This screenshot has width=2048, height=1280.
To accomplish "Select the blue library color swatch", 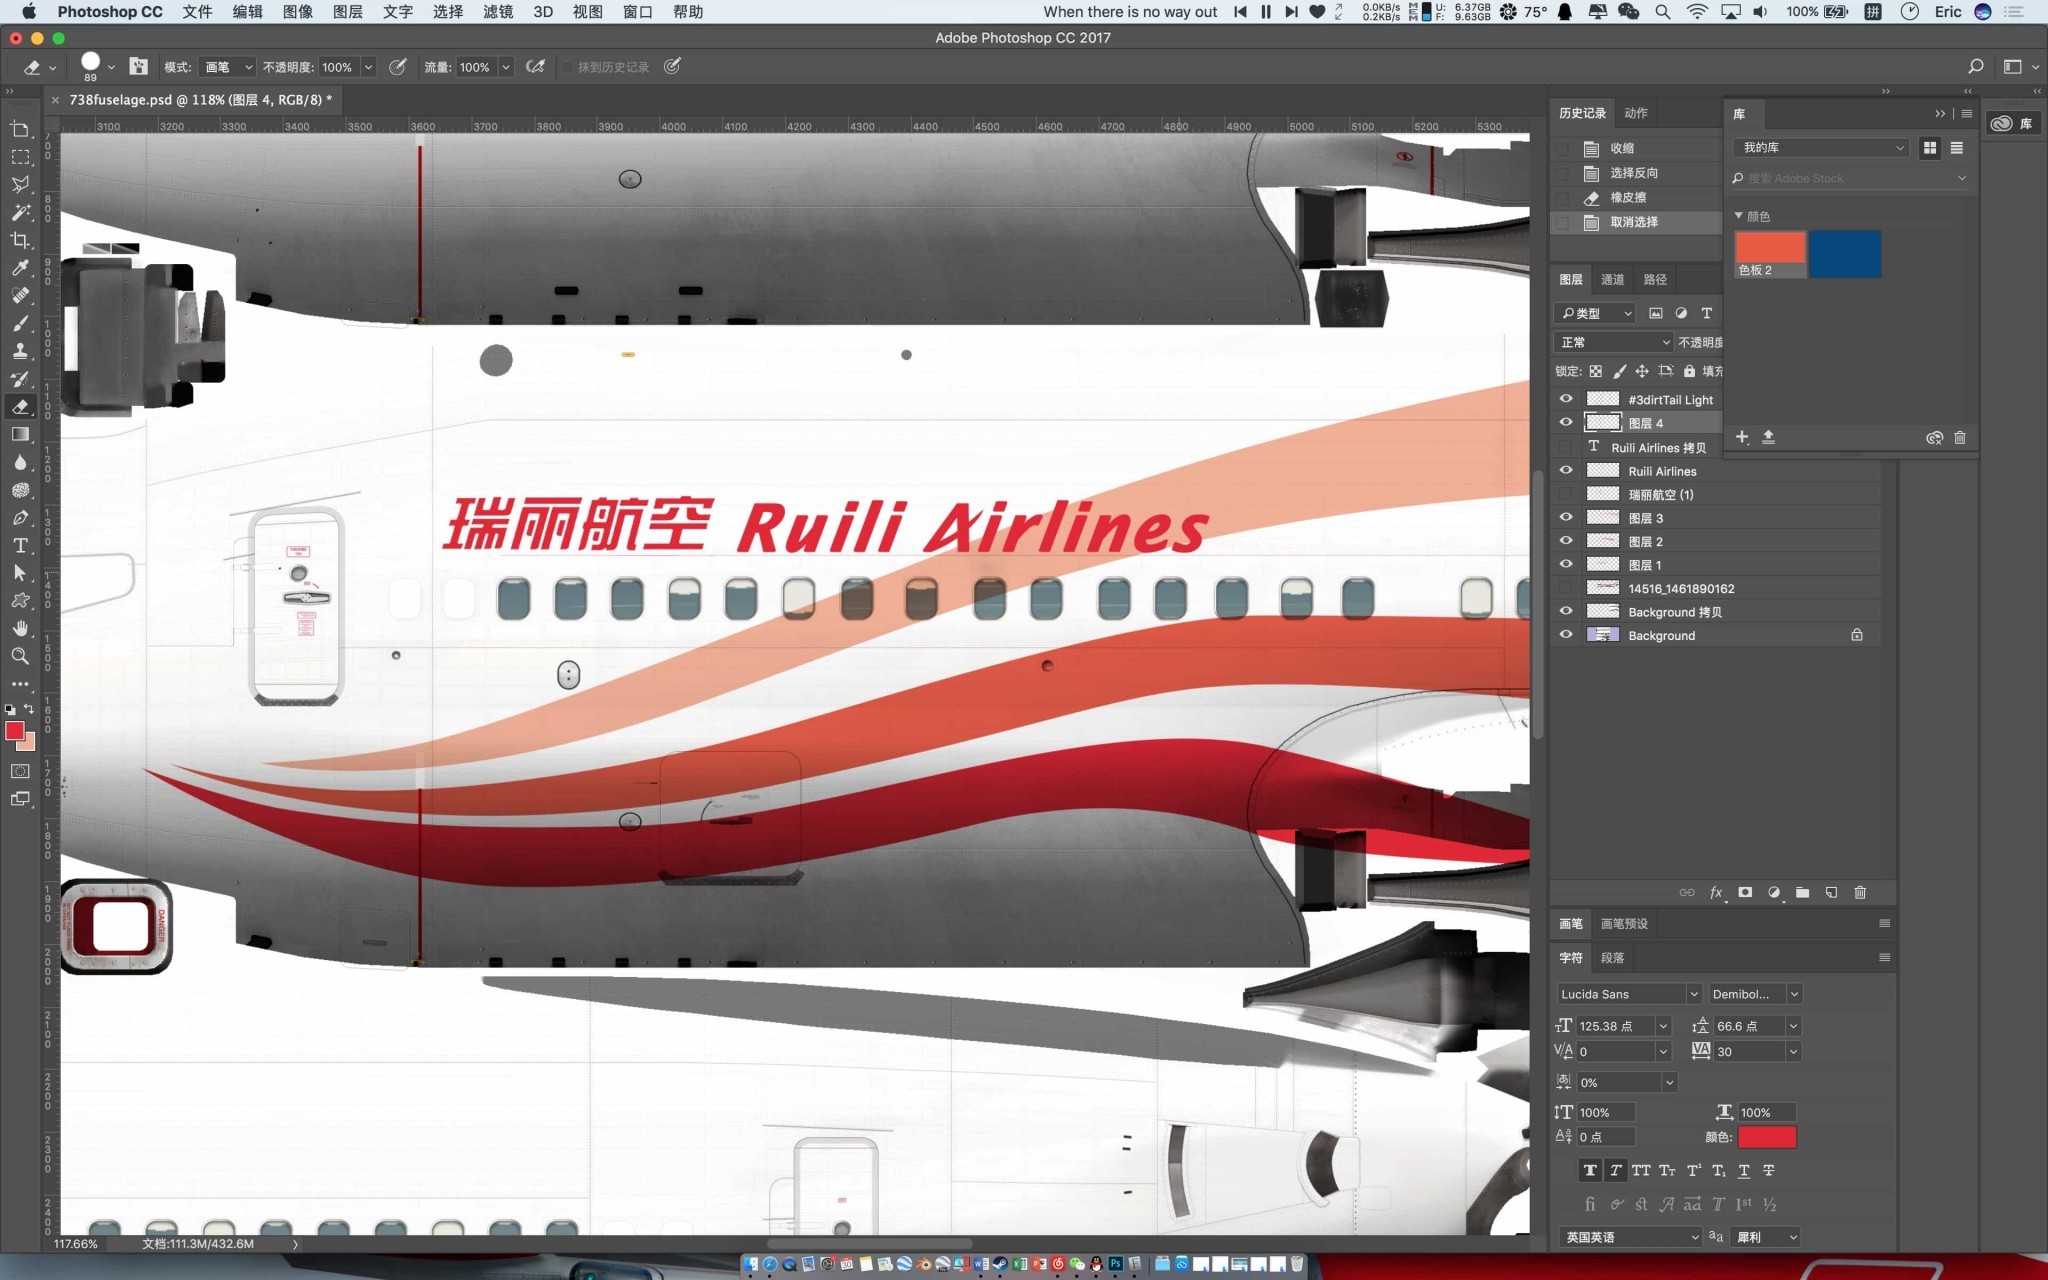I will [x=1845, y=254].
